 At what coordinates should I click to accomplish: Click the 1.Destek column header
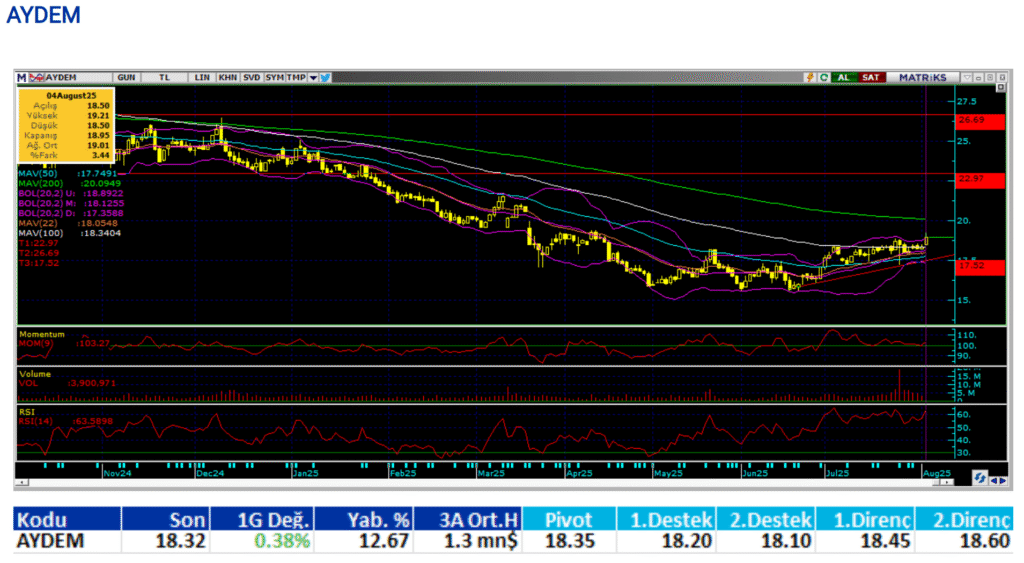pos(665,520)
